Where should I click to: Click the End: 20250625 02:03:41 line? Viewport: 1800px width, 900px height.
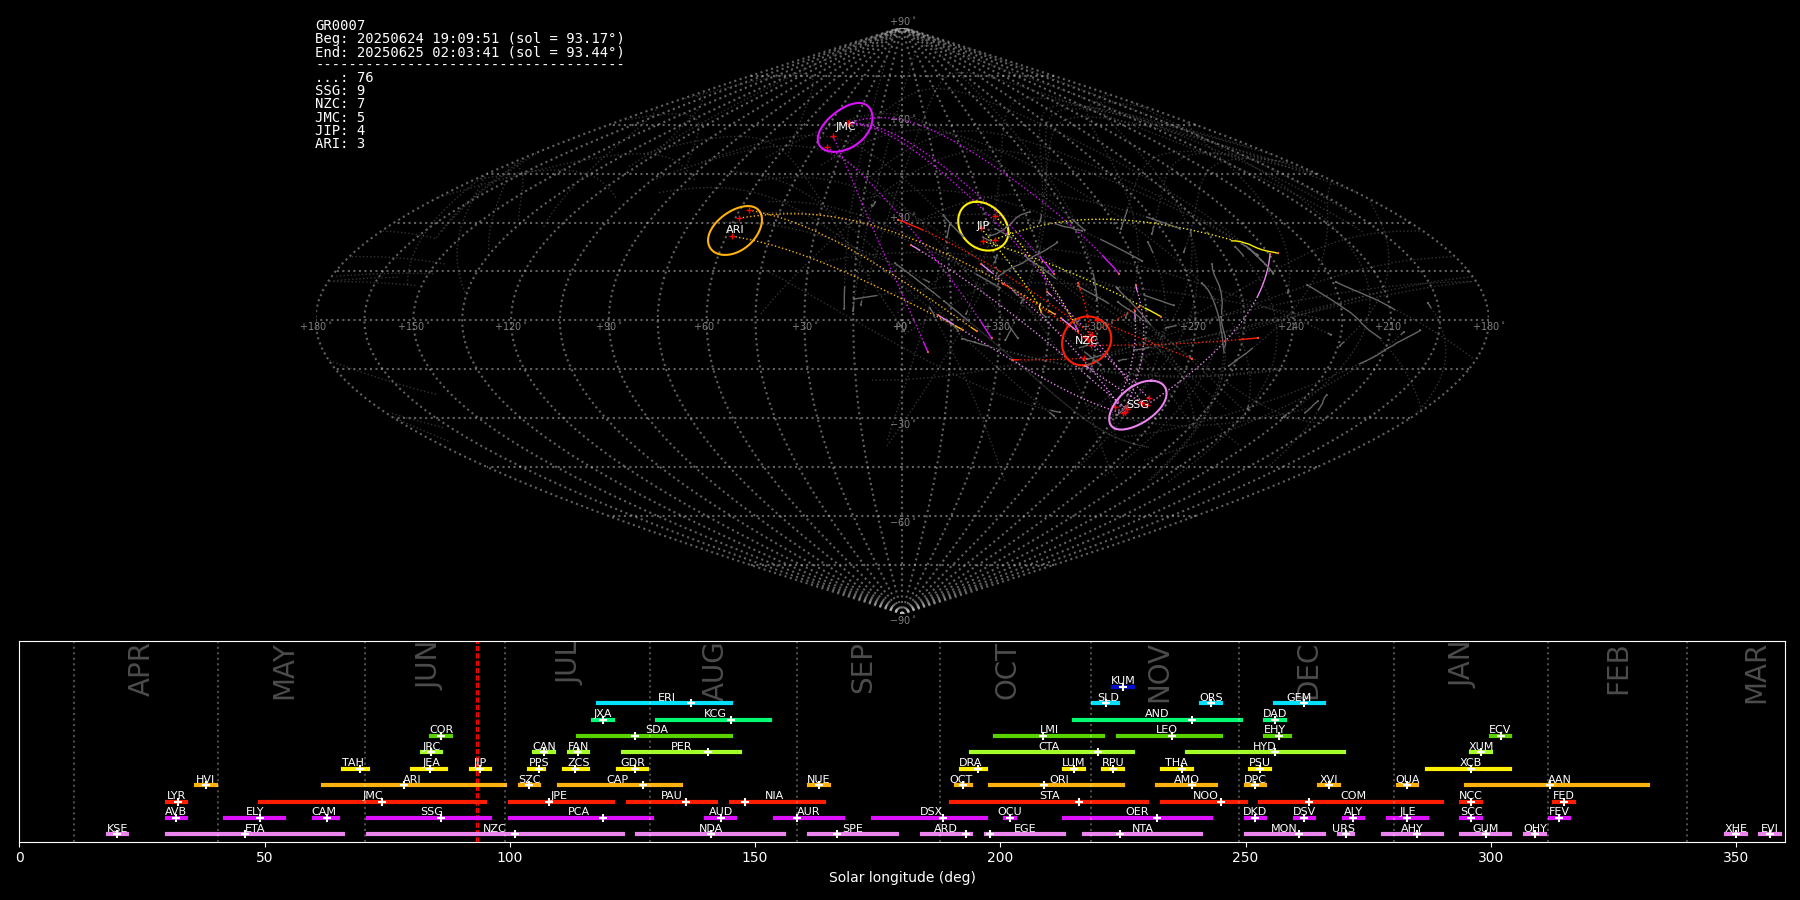point(469,52)
